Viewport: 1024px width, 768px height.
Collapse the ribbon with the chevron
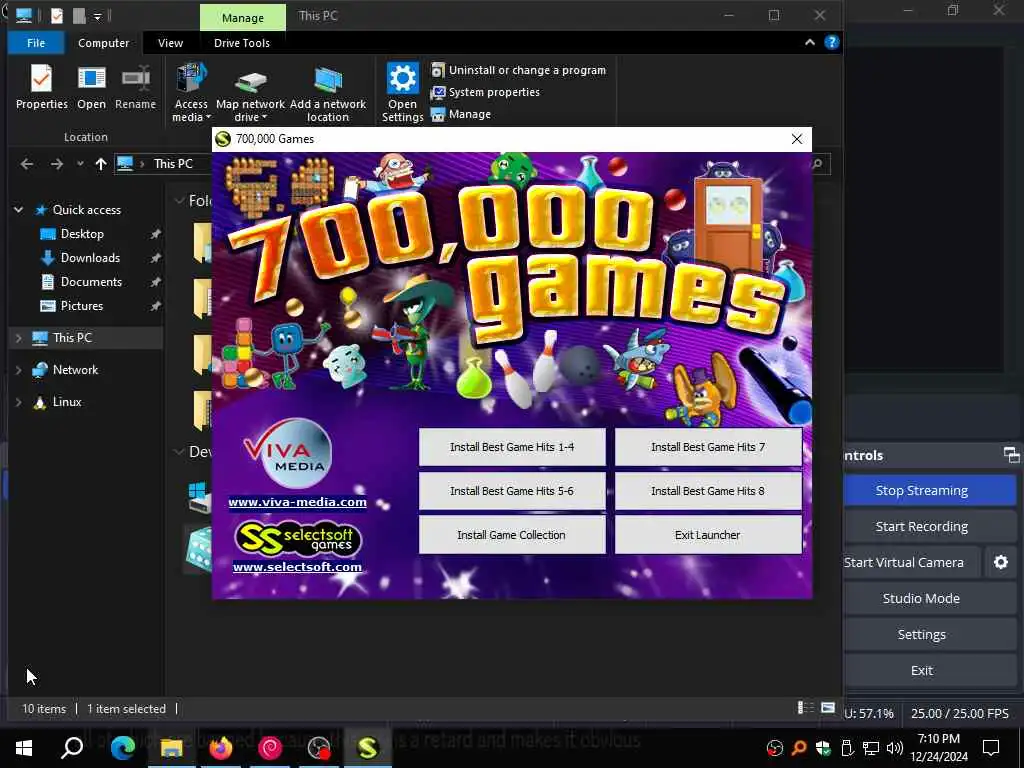coord(810,42)
